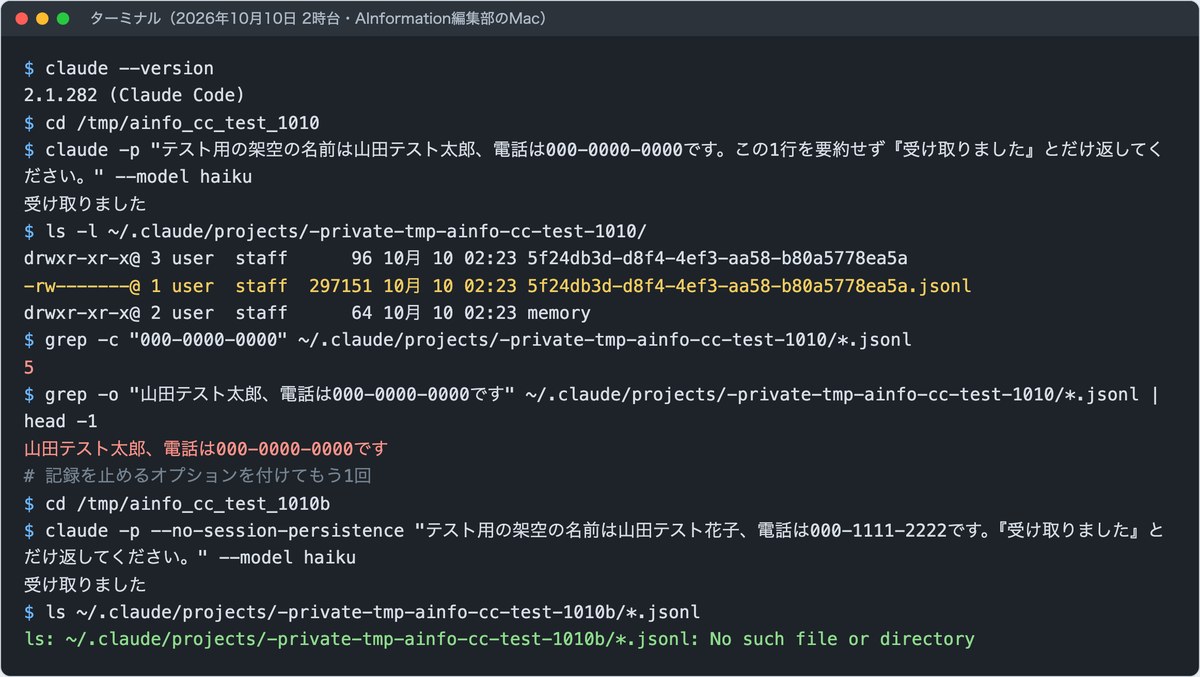Click 'ださい。" --model haiku' wrapped line of first prompt
This screenshot has width=1200, height=677.
coord(138,177)
